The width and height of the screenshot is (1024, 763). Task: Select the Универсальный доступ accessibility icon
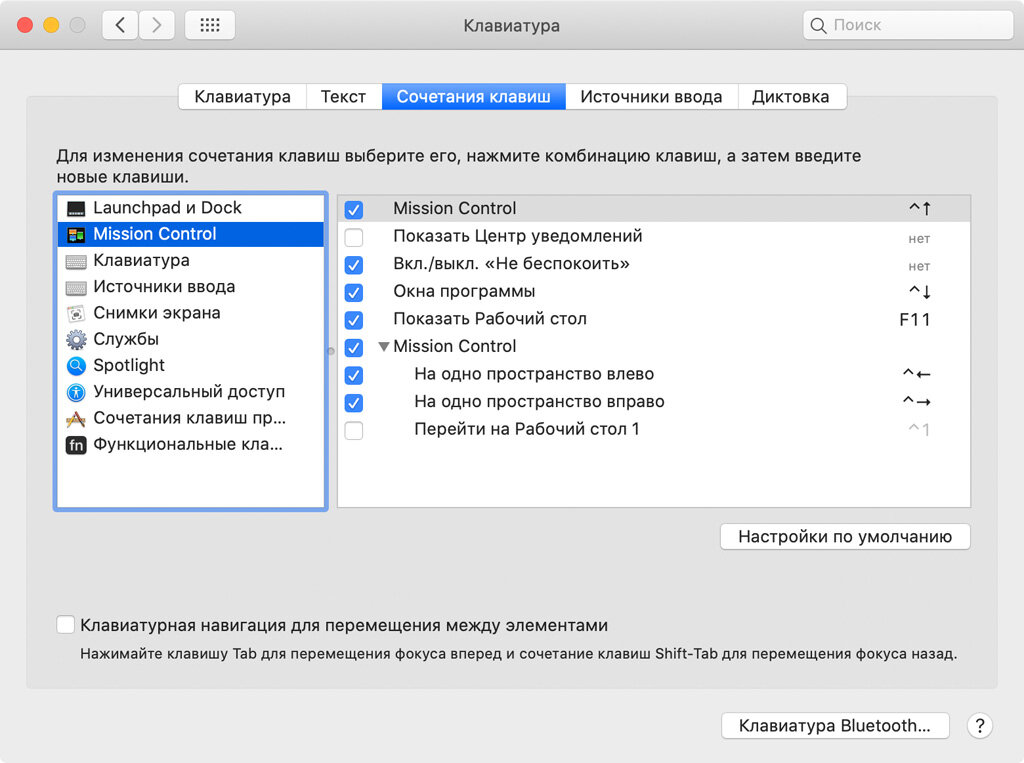click(x=76, y=392)
